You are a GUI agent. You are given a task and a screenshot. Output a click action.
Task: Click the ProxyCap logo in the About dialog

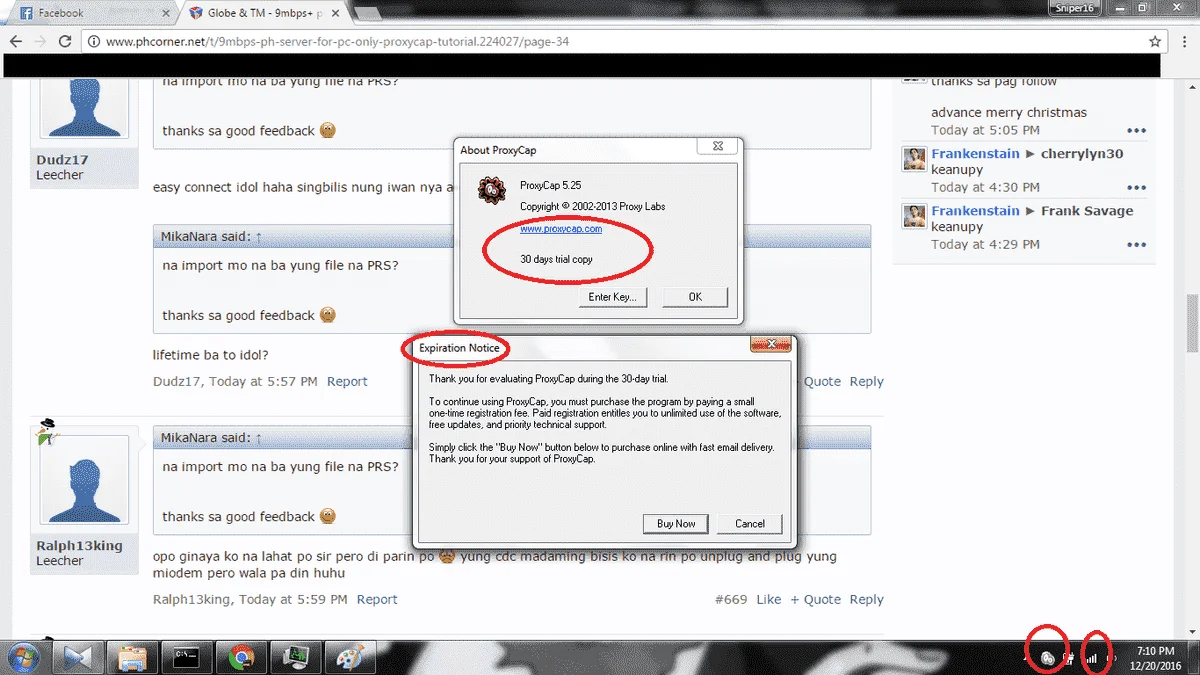click(490, 189)
